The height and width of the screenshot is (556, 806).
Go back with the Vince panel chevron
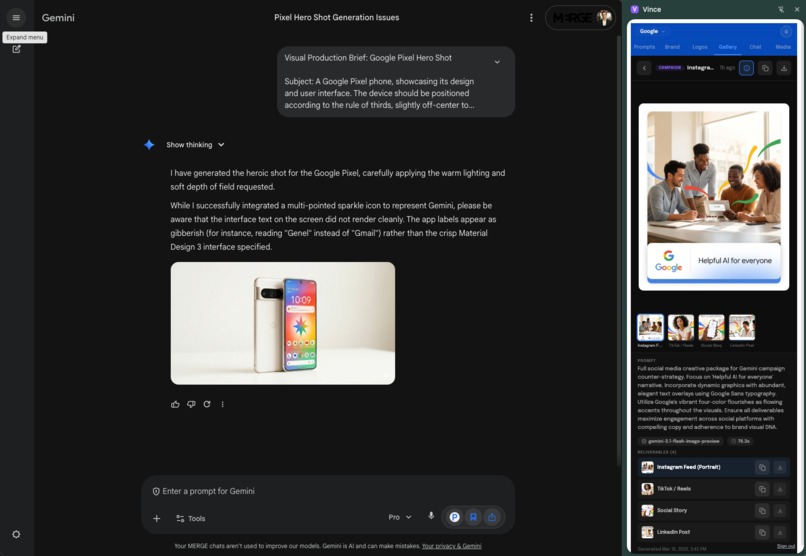point(644,68)
